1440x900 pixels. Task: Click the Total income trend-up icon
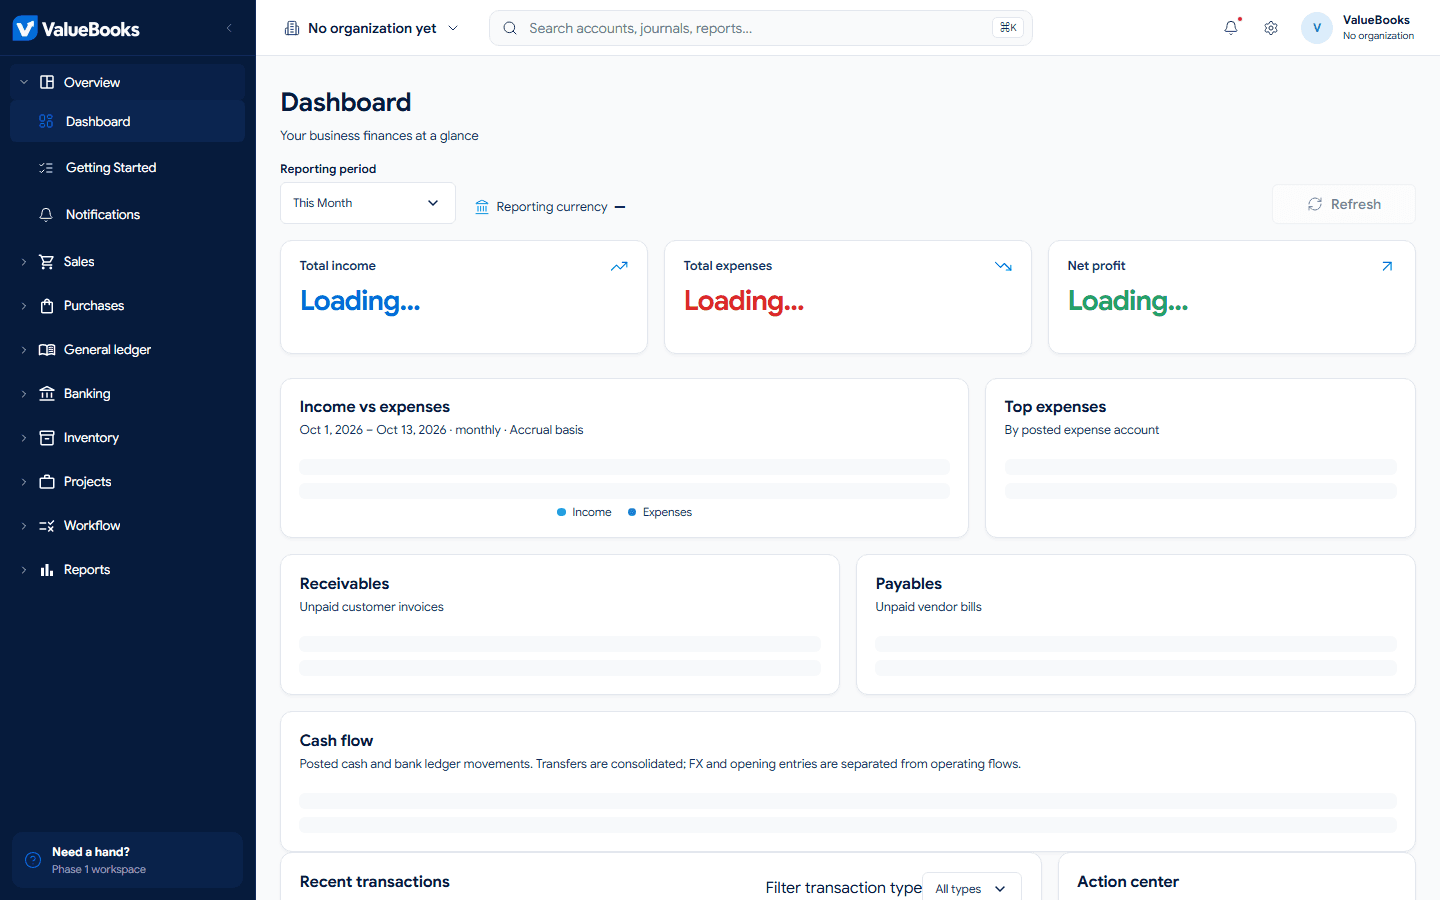tap(619, 266)
